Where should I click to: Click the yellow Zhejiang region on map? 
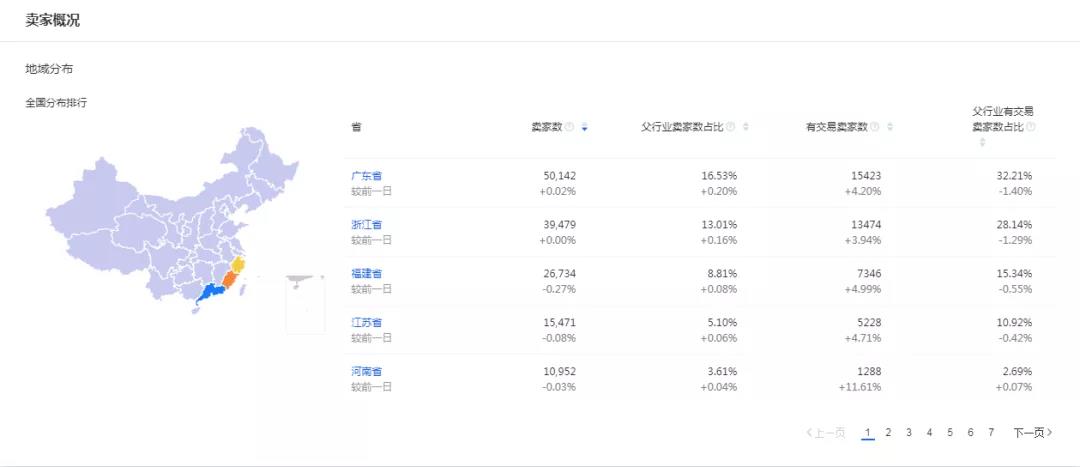coord(238,265)
